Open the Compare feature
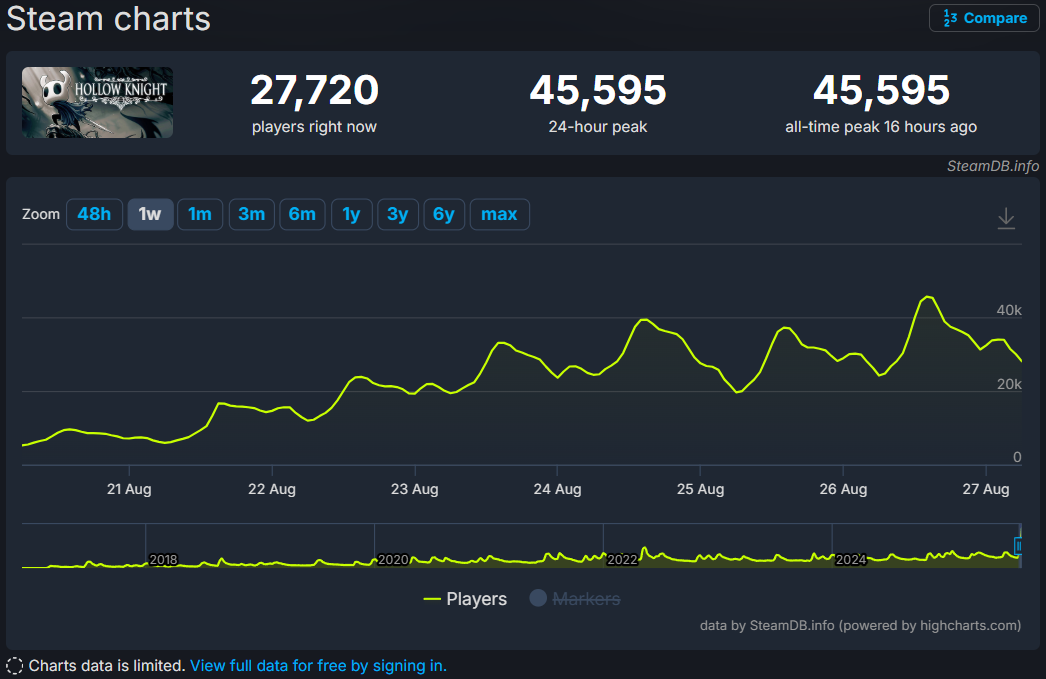Image resolution: width=1046 pixels, height=679 pixels. pyautogui.click(x=984, y=18)
